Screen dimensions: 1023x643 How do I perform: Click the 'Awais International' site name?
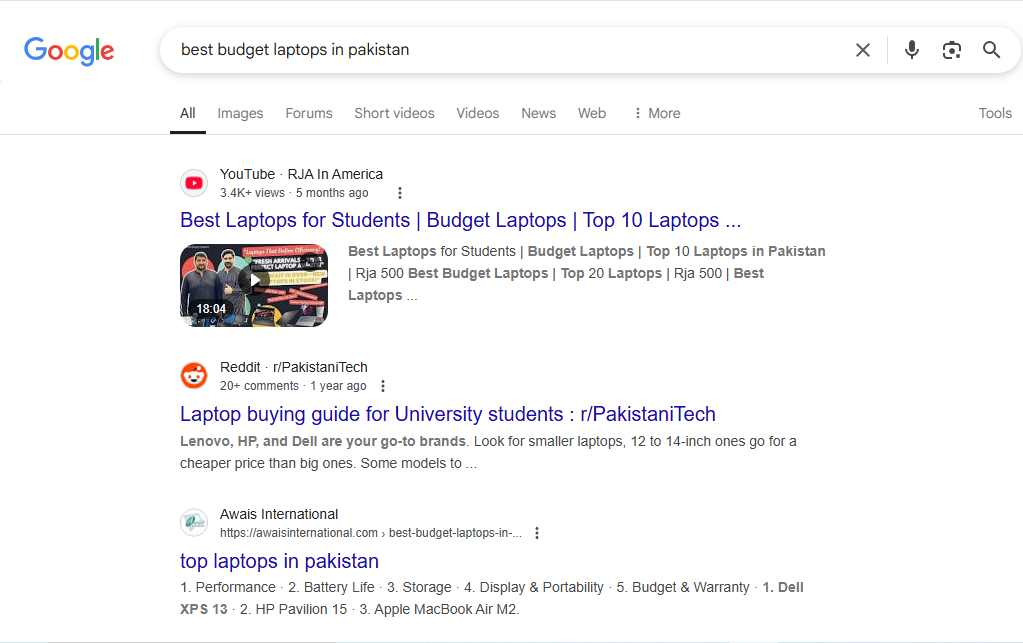279,514
